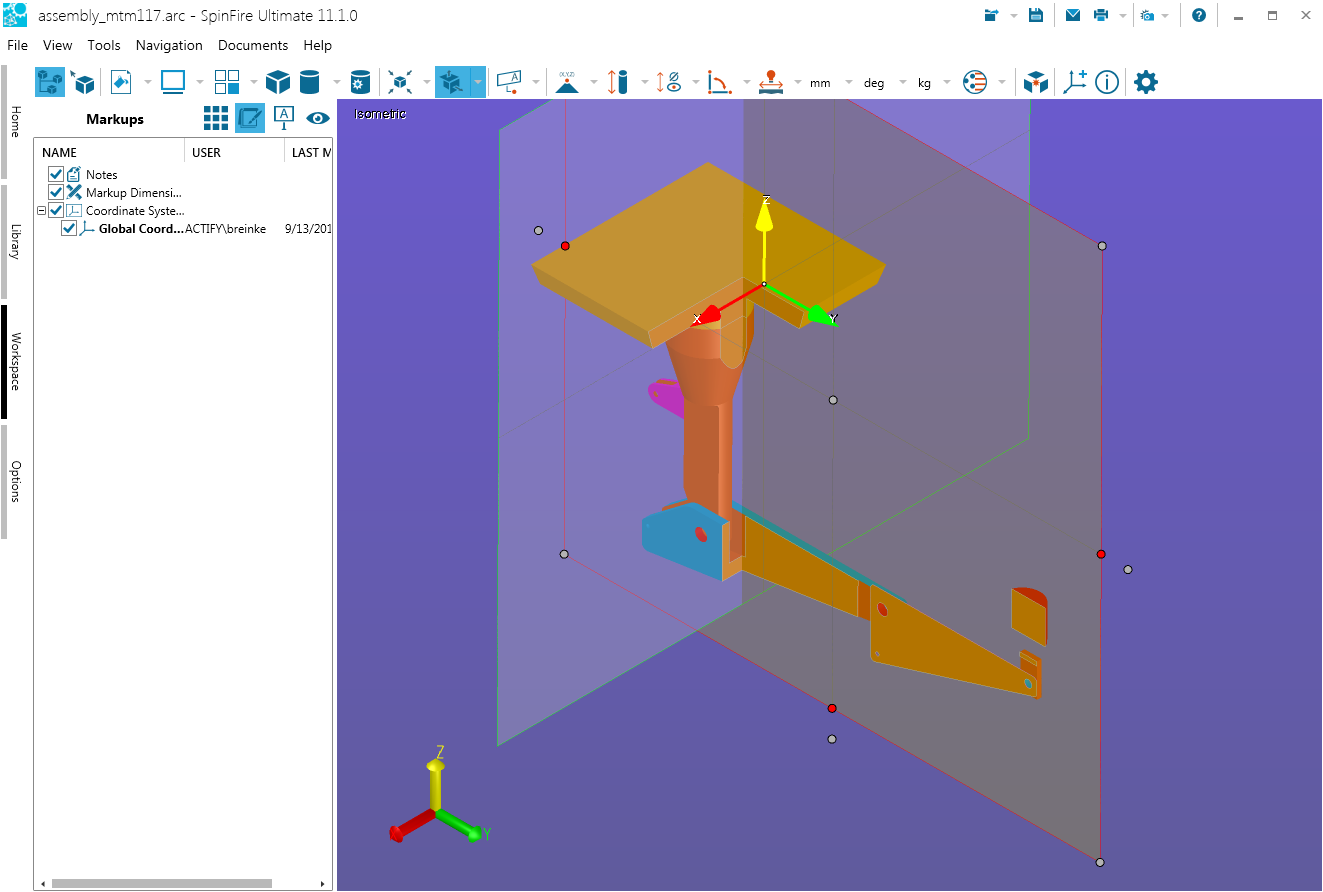The width and height of the screenshot is (1323, 892).
Task: Uncheck the Markup Dimensions checkbox
Action: [x=56, y=193]
